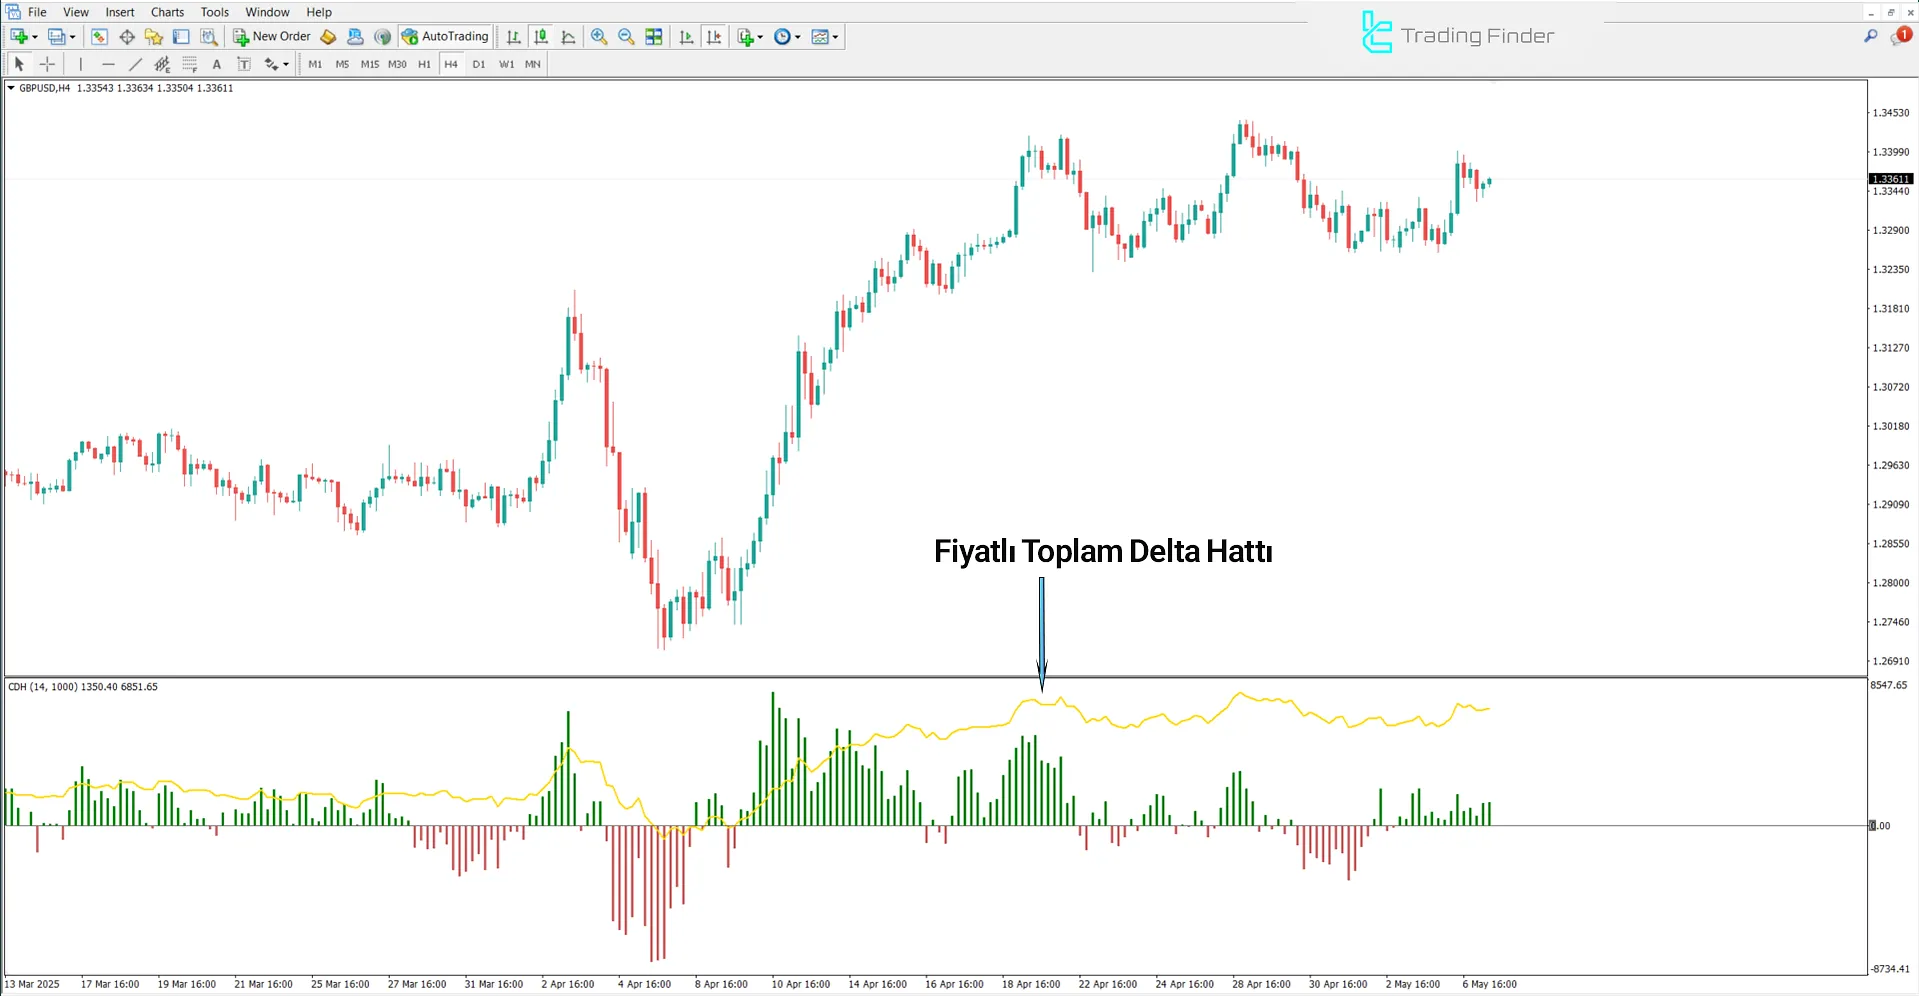Click the current price label 1.33611
The width and height of the screenshot is (1919, 996).
tap(1890, 179)
